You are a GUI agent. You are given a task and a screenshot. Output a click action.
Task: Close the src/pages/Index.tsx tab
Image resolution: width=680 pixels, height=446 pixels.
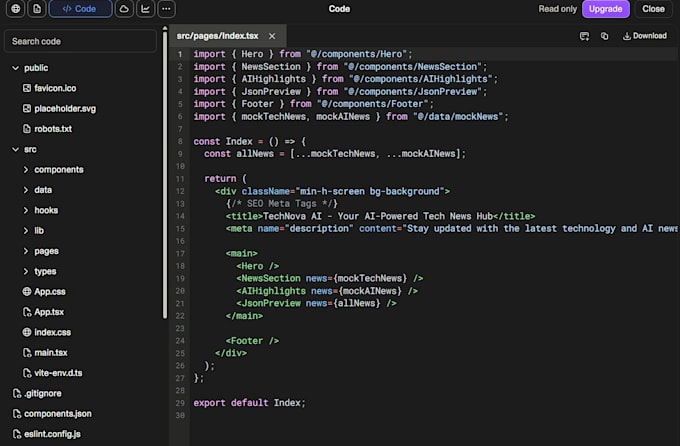(x=272, y=36)
